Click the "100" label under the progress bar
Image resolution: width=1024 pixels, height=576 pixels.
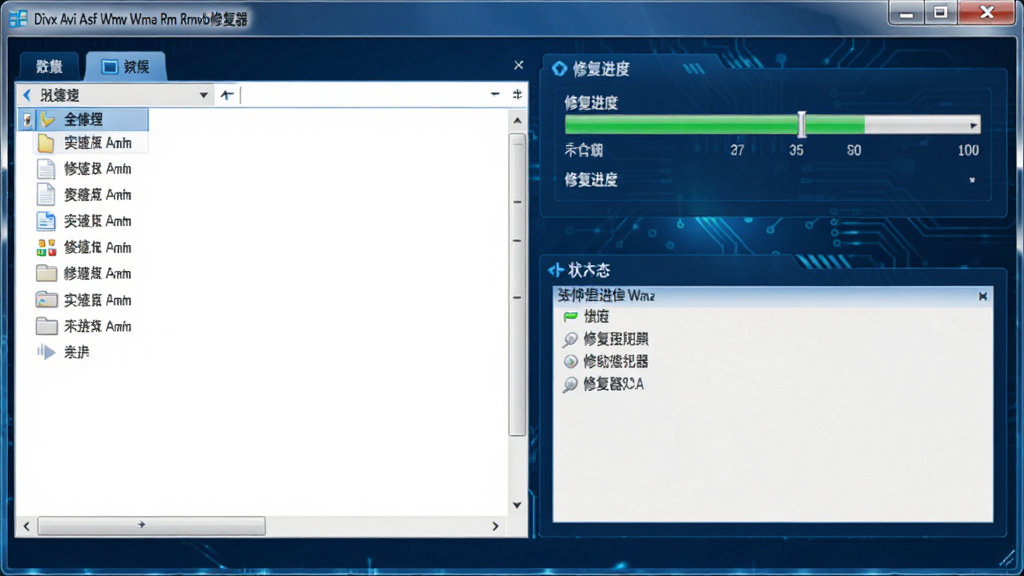(x=968, y=150)
